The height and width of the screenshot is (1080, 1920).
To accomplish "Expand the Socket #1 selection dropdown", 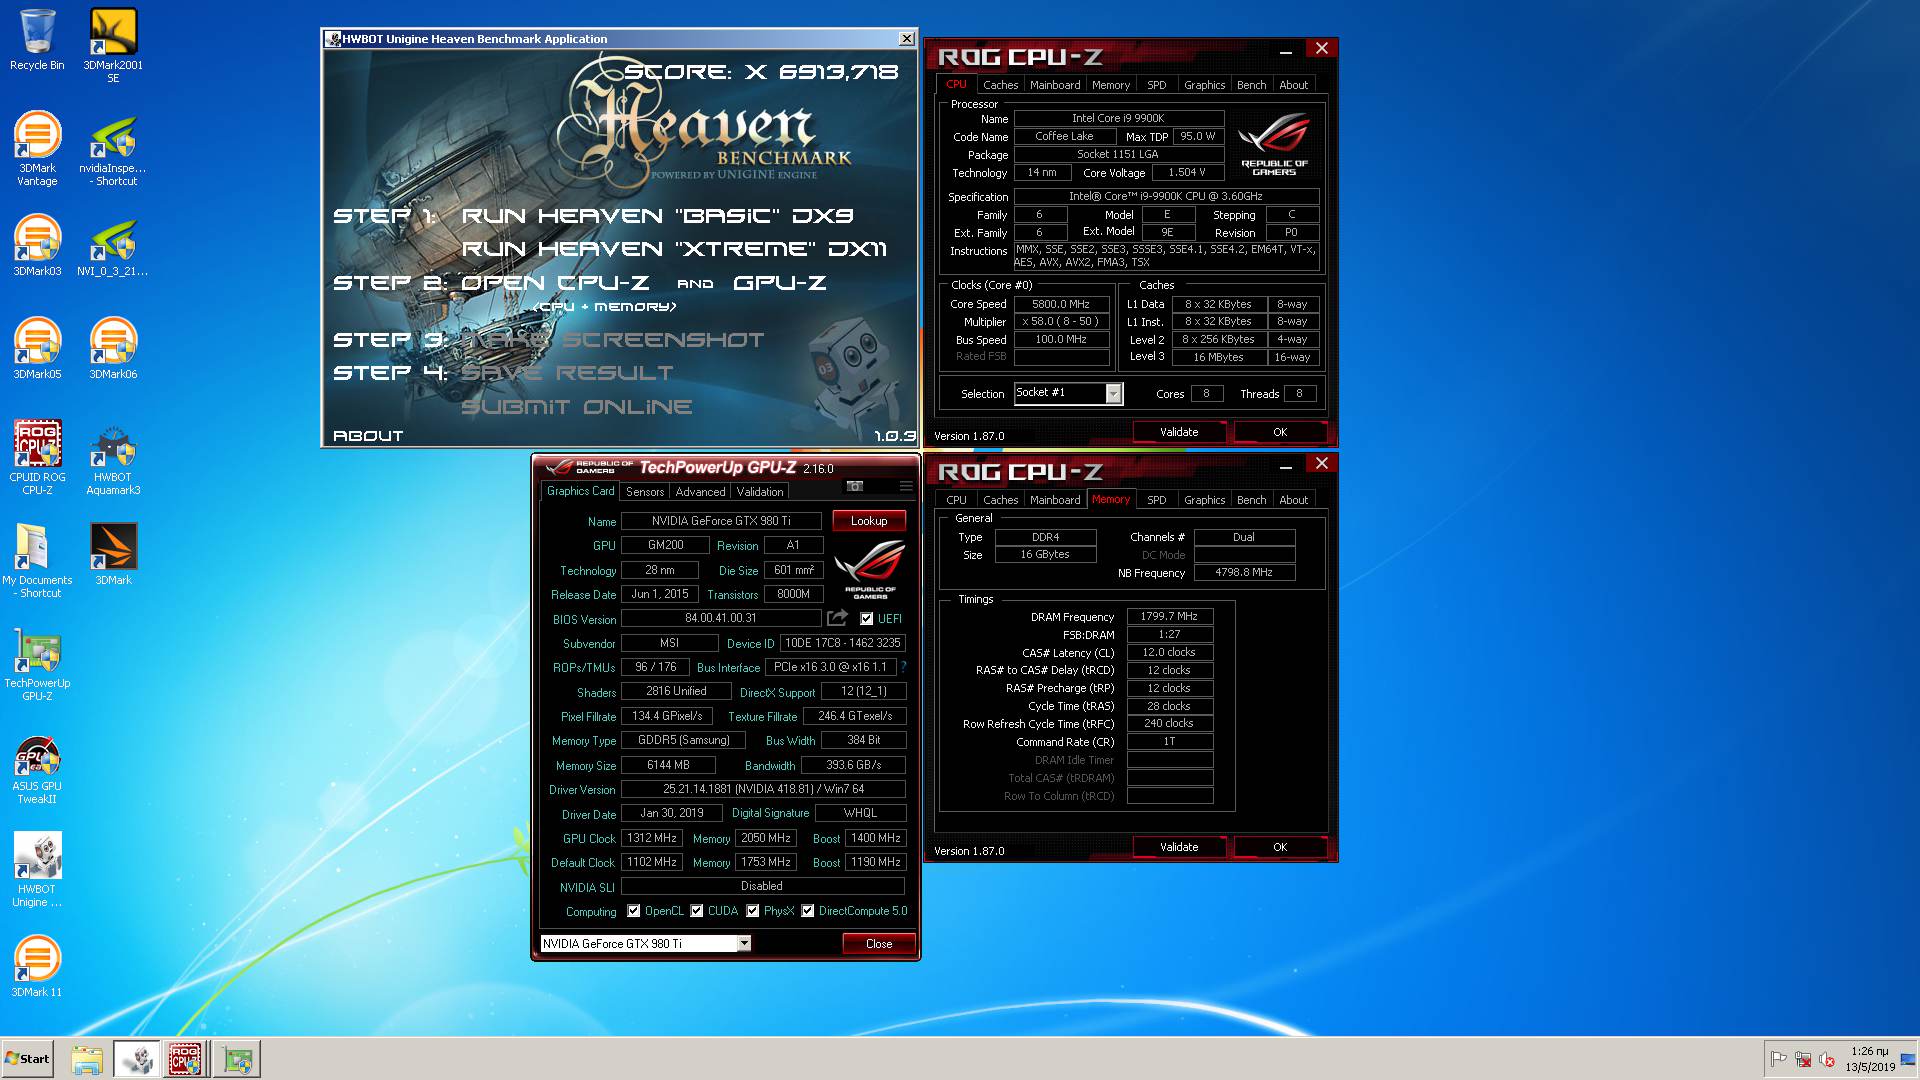I will (x=1113, y=394).
